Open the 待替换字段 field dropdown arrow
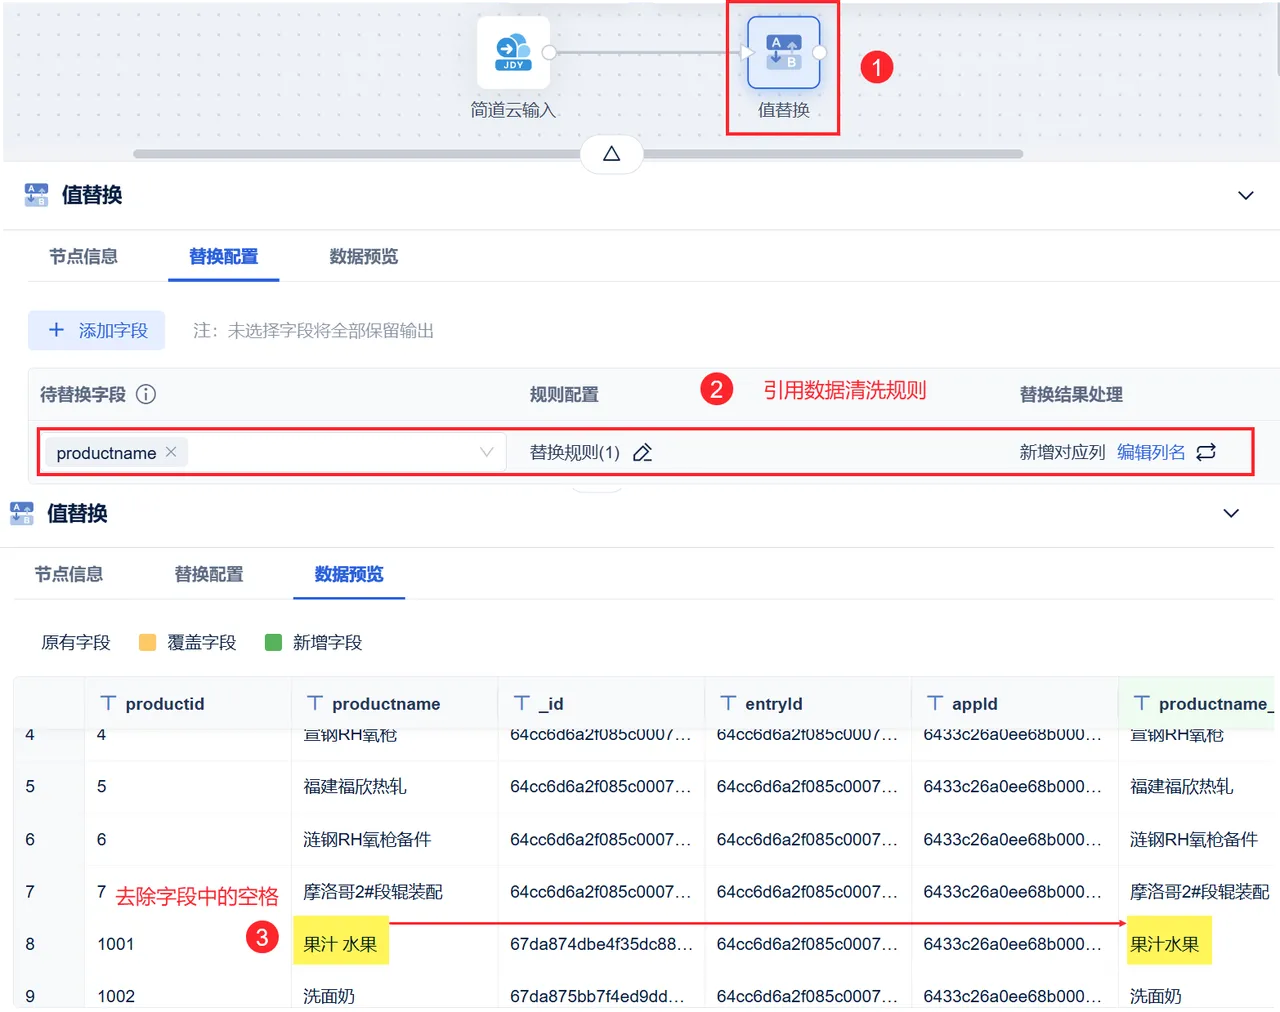Image resolution: width=1280 pixels, height=1012 pixels. pyautogui.click(x=487, y=452)
